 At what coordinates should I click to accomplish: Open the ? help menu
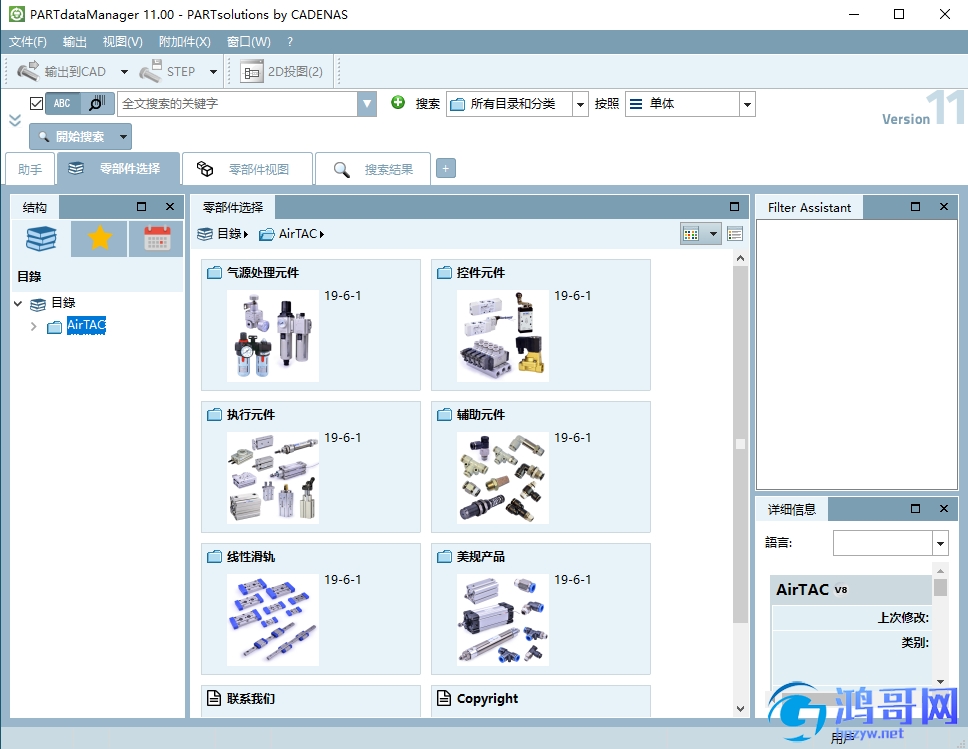coord(290,41)
